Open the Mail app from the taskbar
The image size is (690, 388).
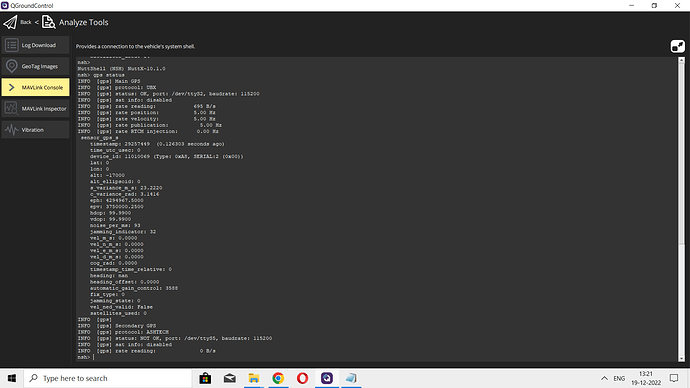click(x=230, y=378)
